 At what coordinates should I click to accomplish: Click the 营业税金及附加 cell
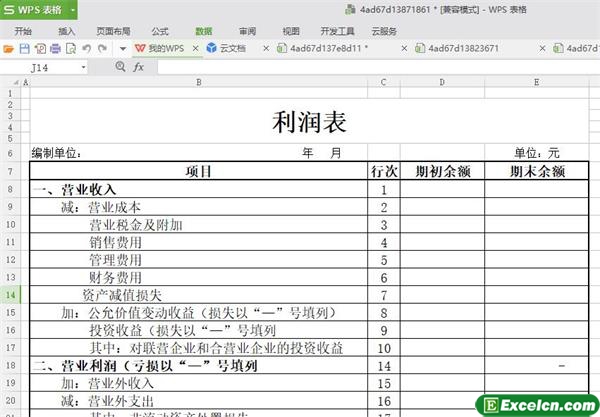[x=199, y=224]
